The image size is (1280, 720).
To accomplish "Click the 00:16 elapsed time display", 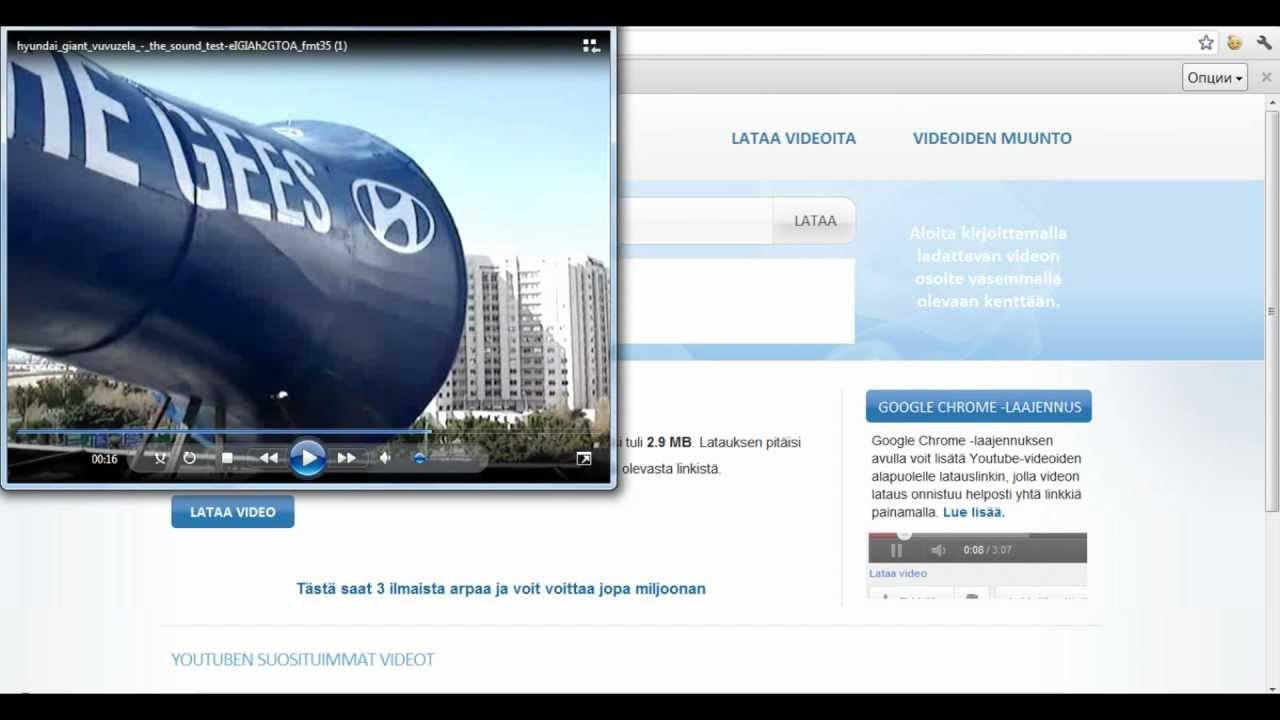I will [x=105, y=459].
